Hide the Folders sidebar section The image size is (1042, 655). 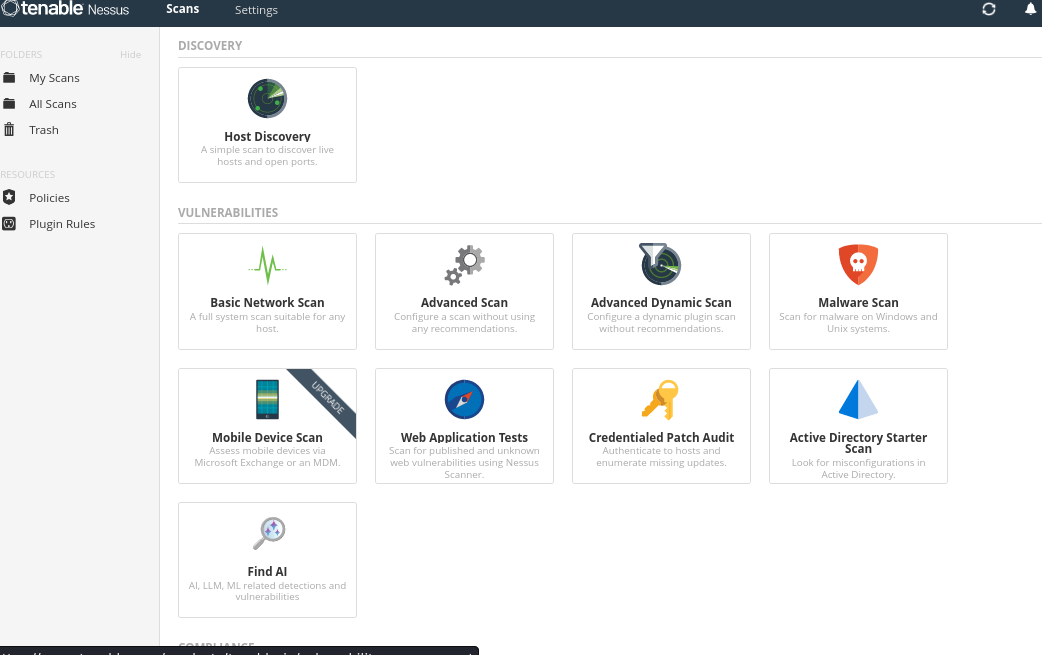click(130, 55)
